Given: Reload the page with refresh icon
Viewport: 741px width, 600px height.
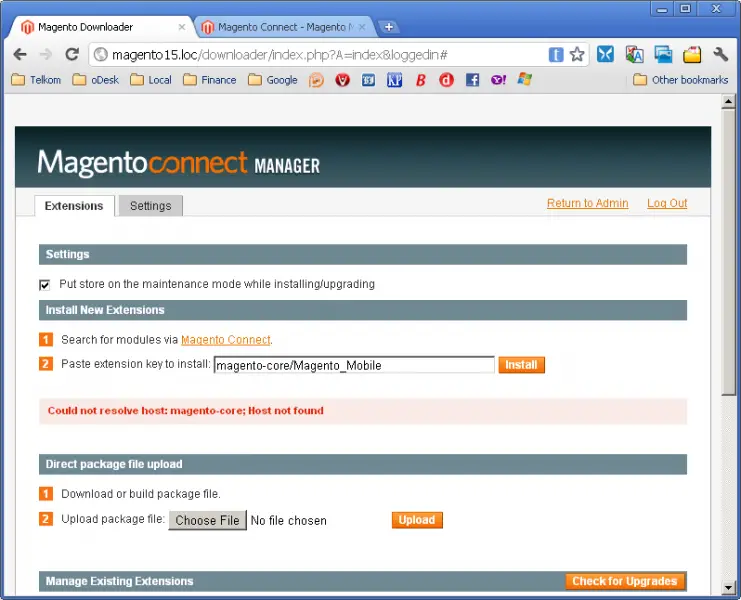Looking at the screenshot, I should click(x=72, y=54).
